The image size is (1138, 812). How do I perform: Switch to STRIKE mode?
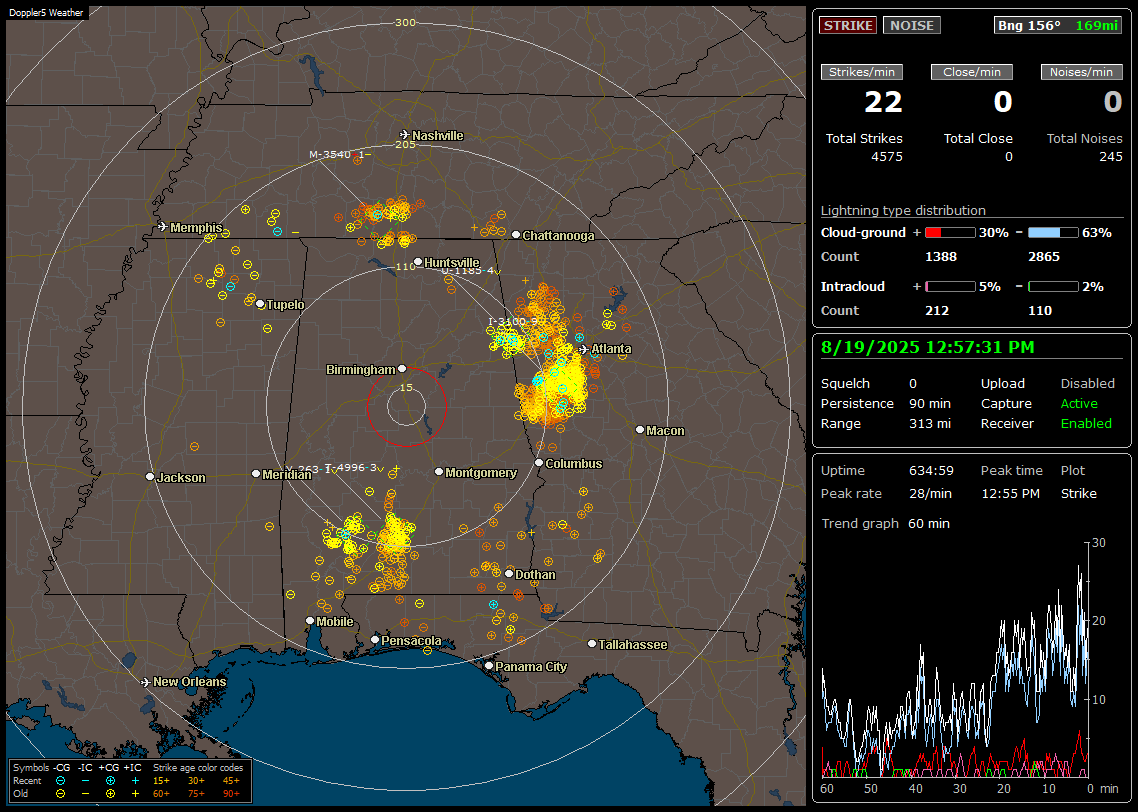[848, 25]
